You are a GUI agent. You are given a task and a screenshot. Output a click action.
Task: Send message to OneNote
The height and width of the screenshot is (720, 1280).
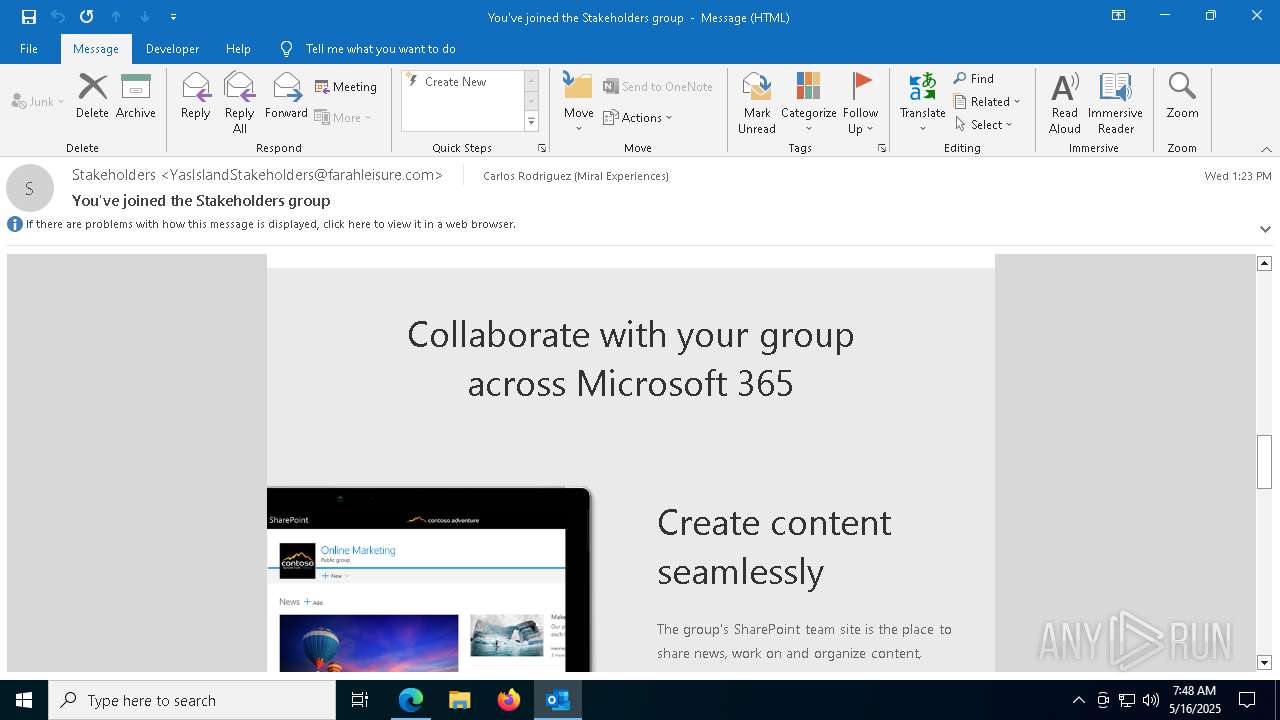click(x=658, y=87)
